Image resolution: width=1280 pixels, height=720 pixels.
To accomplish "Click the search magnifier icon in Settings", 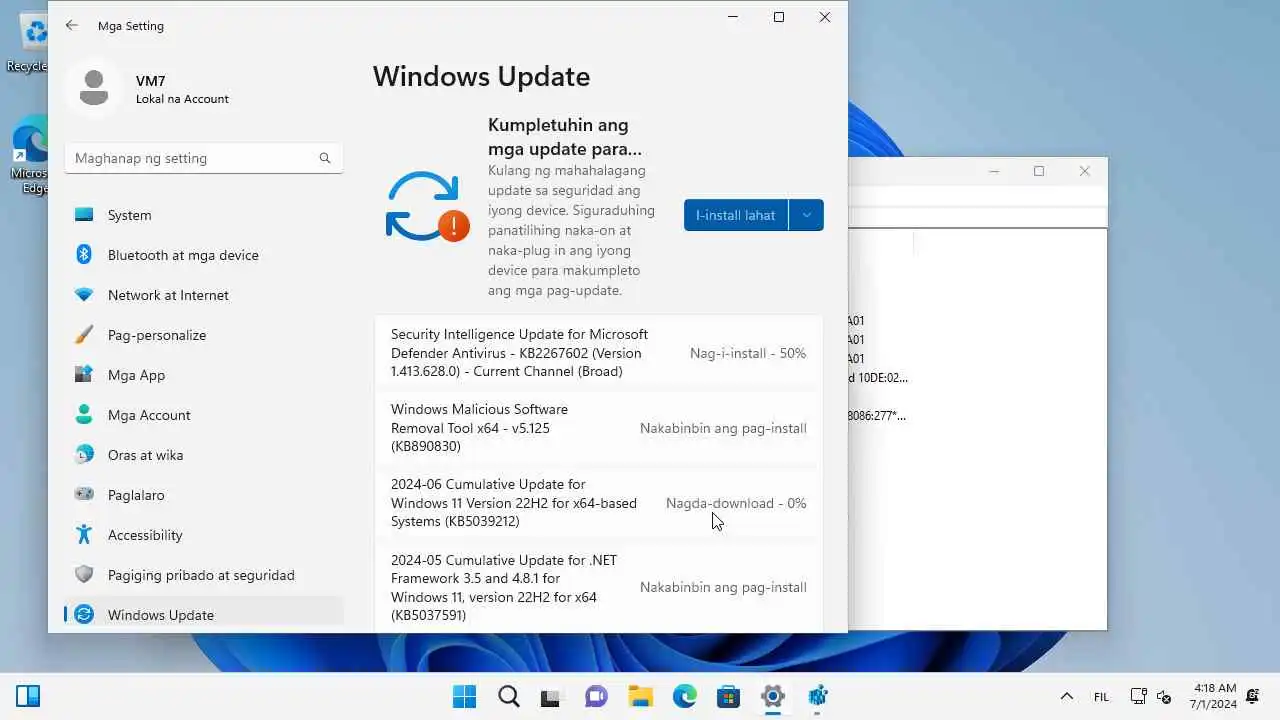I will [325, 158].
